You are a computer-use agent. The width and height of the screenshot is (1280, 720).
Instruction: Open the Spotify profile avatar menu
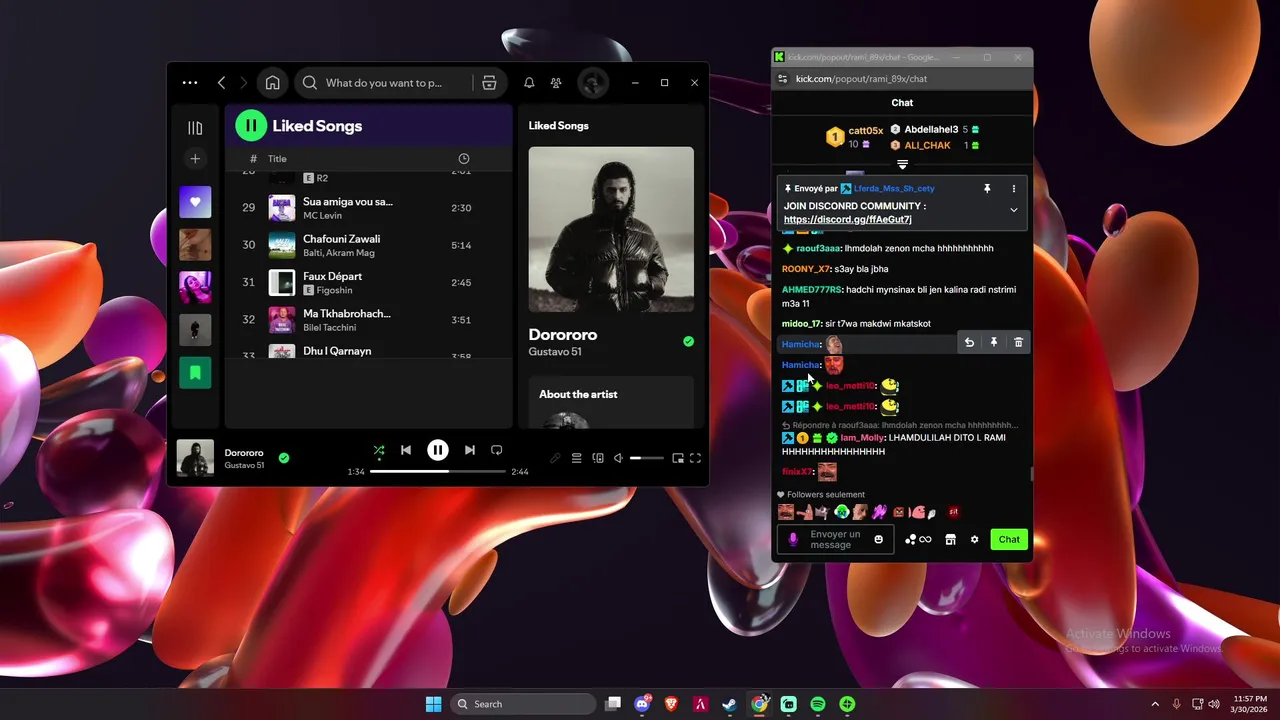[x=593, y=83]
